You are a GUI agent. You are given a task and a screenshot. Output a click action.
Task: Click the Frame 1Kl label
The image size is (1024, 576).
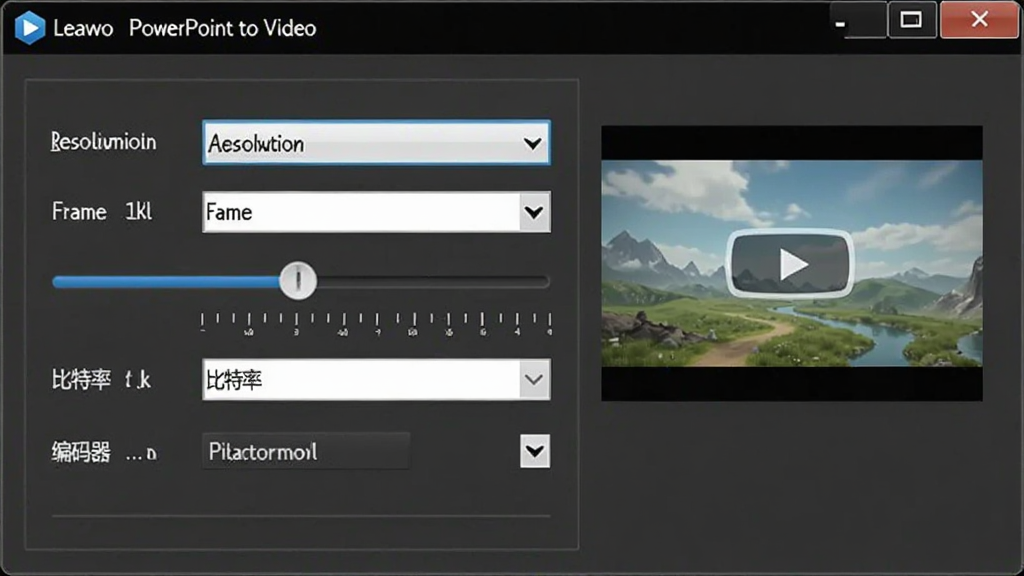pyautogui.click(x=102, y=212)
